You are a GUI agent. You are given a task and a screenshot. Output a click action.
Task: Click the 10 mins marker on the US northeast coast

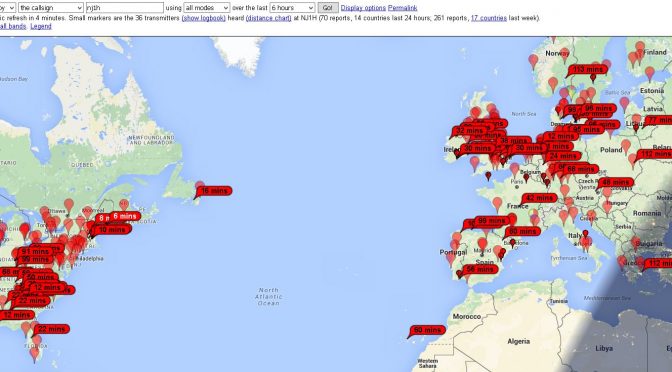click(x=111, y=230)
